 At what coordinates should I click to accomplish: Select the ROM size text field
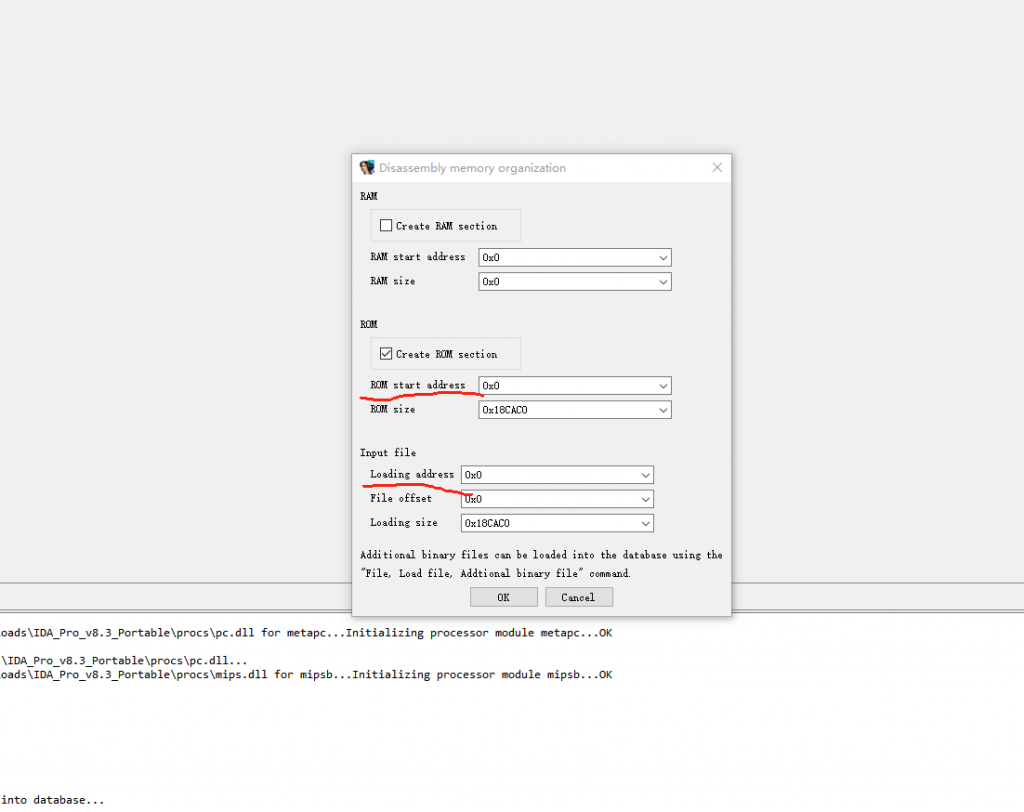click(x=565, y=410)
